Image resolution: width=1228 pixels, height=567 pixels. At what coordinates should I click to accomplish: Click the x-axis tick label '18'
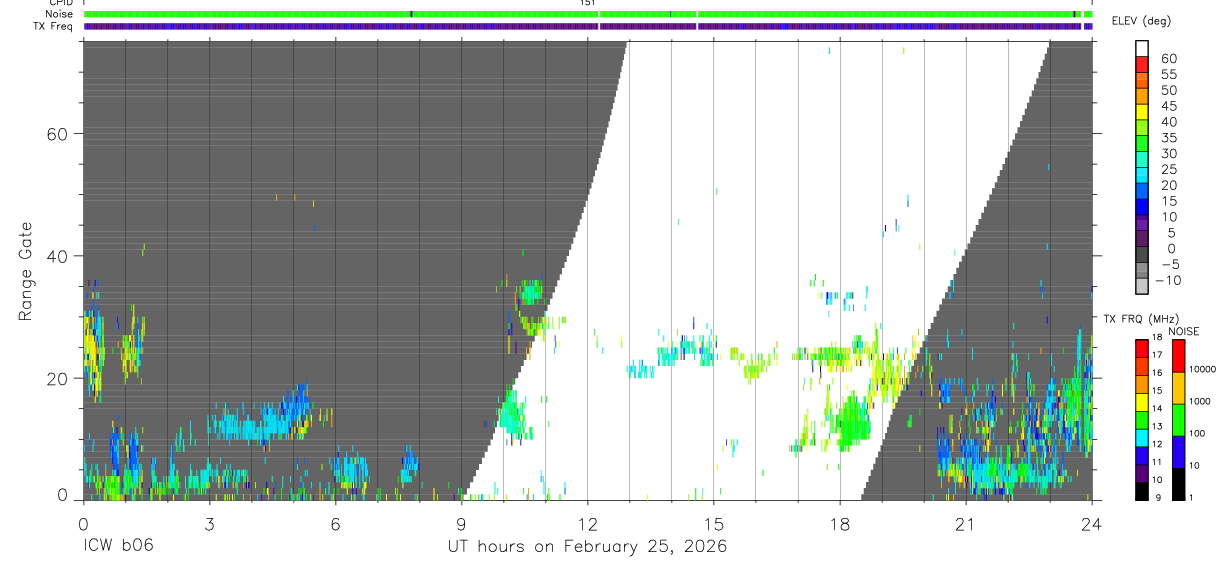[x=840, y=523]
